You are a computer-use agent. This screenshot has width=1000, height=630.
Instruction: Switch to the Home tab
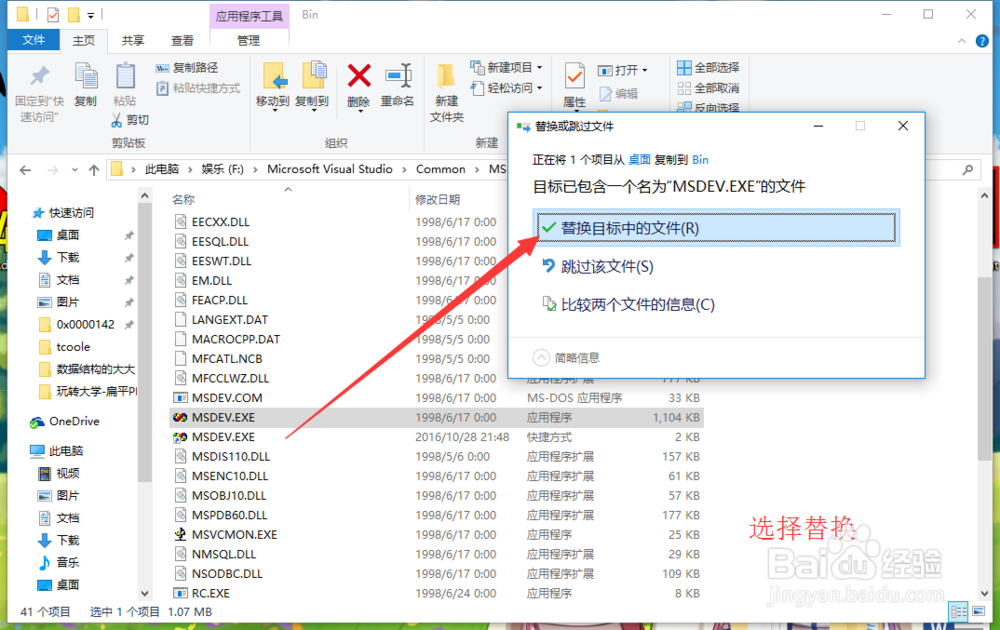click(x=84, y=40)
